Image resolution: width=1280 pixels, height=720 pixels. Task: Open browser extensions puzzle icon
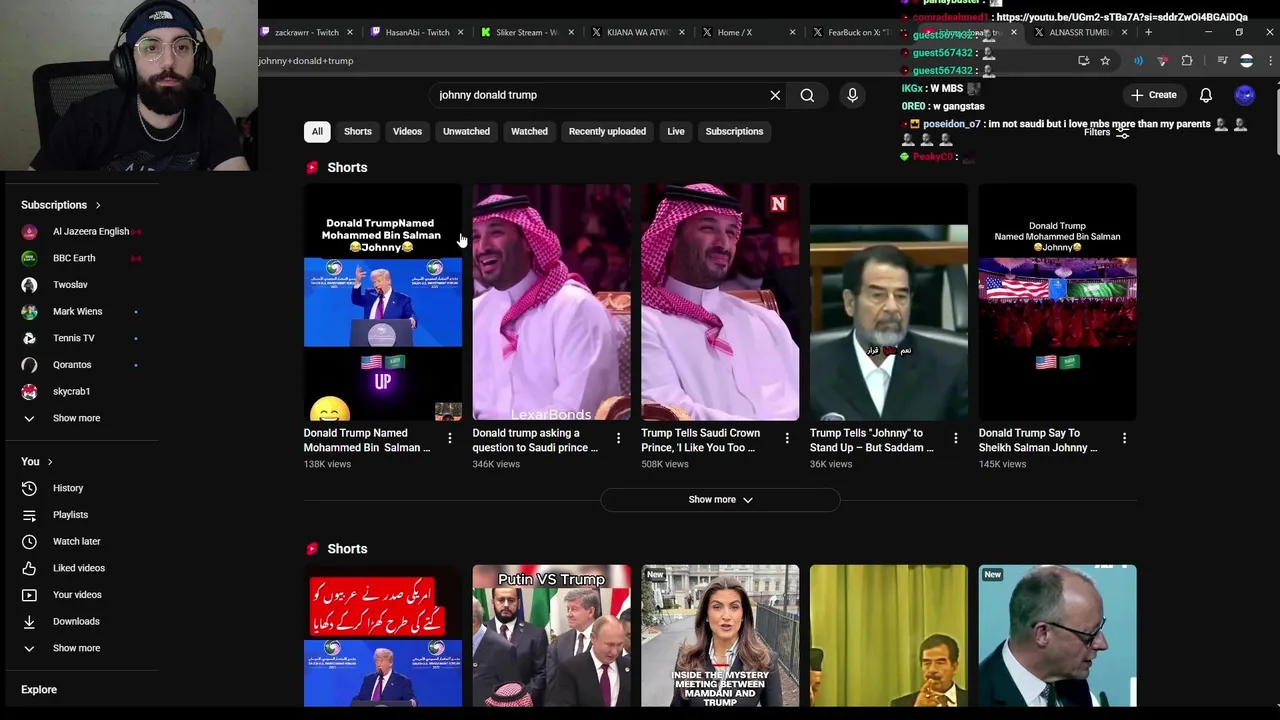[1187, 61]
